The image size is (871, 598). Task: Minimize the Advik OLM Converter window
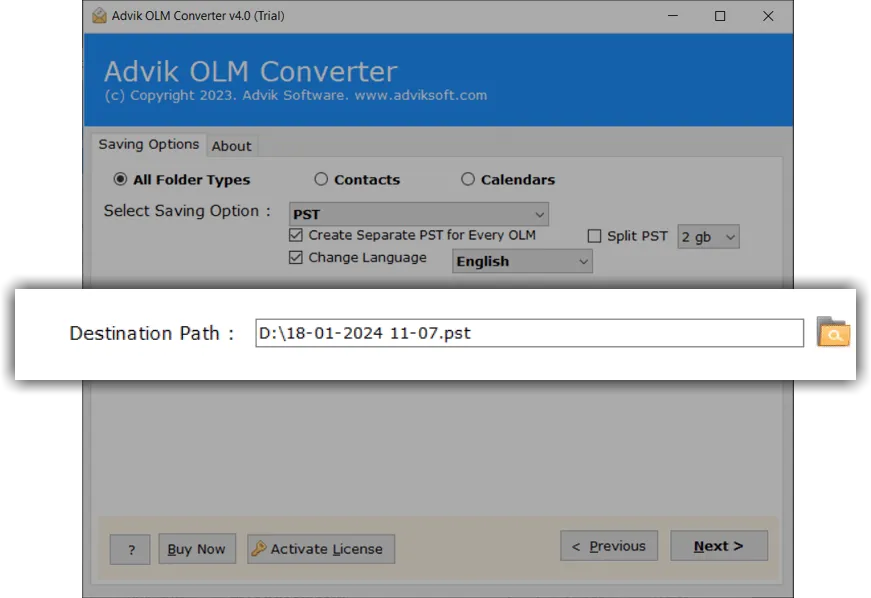(x=673, y=16)
